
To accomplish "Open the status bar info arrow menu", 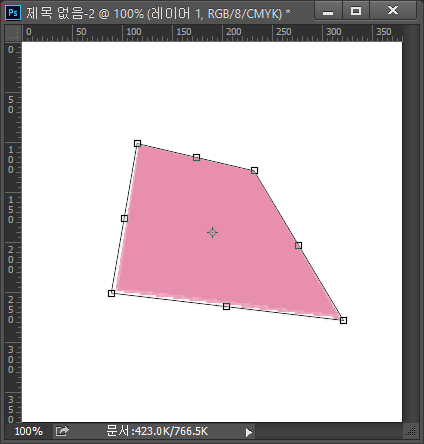I will pos(249,432).
